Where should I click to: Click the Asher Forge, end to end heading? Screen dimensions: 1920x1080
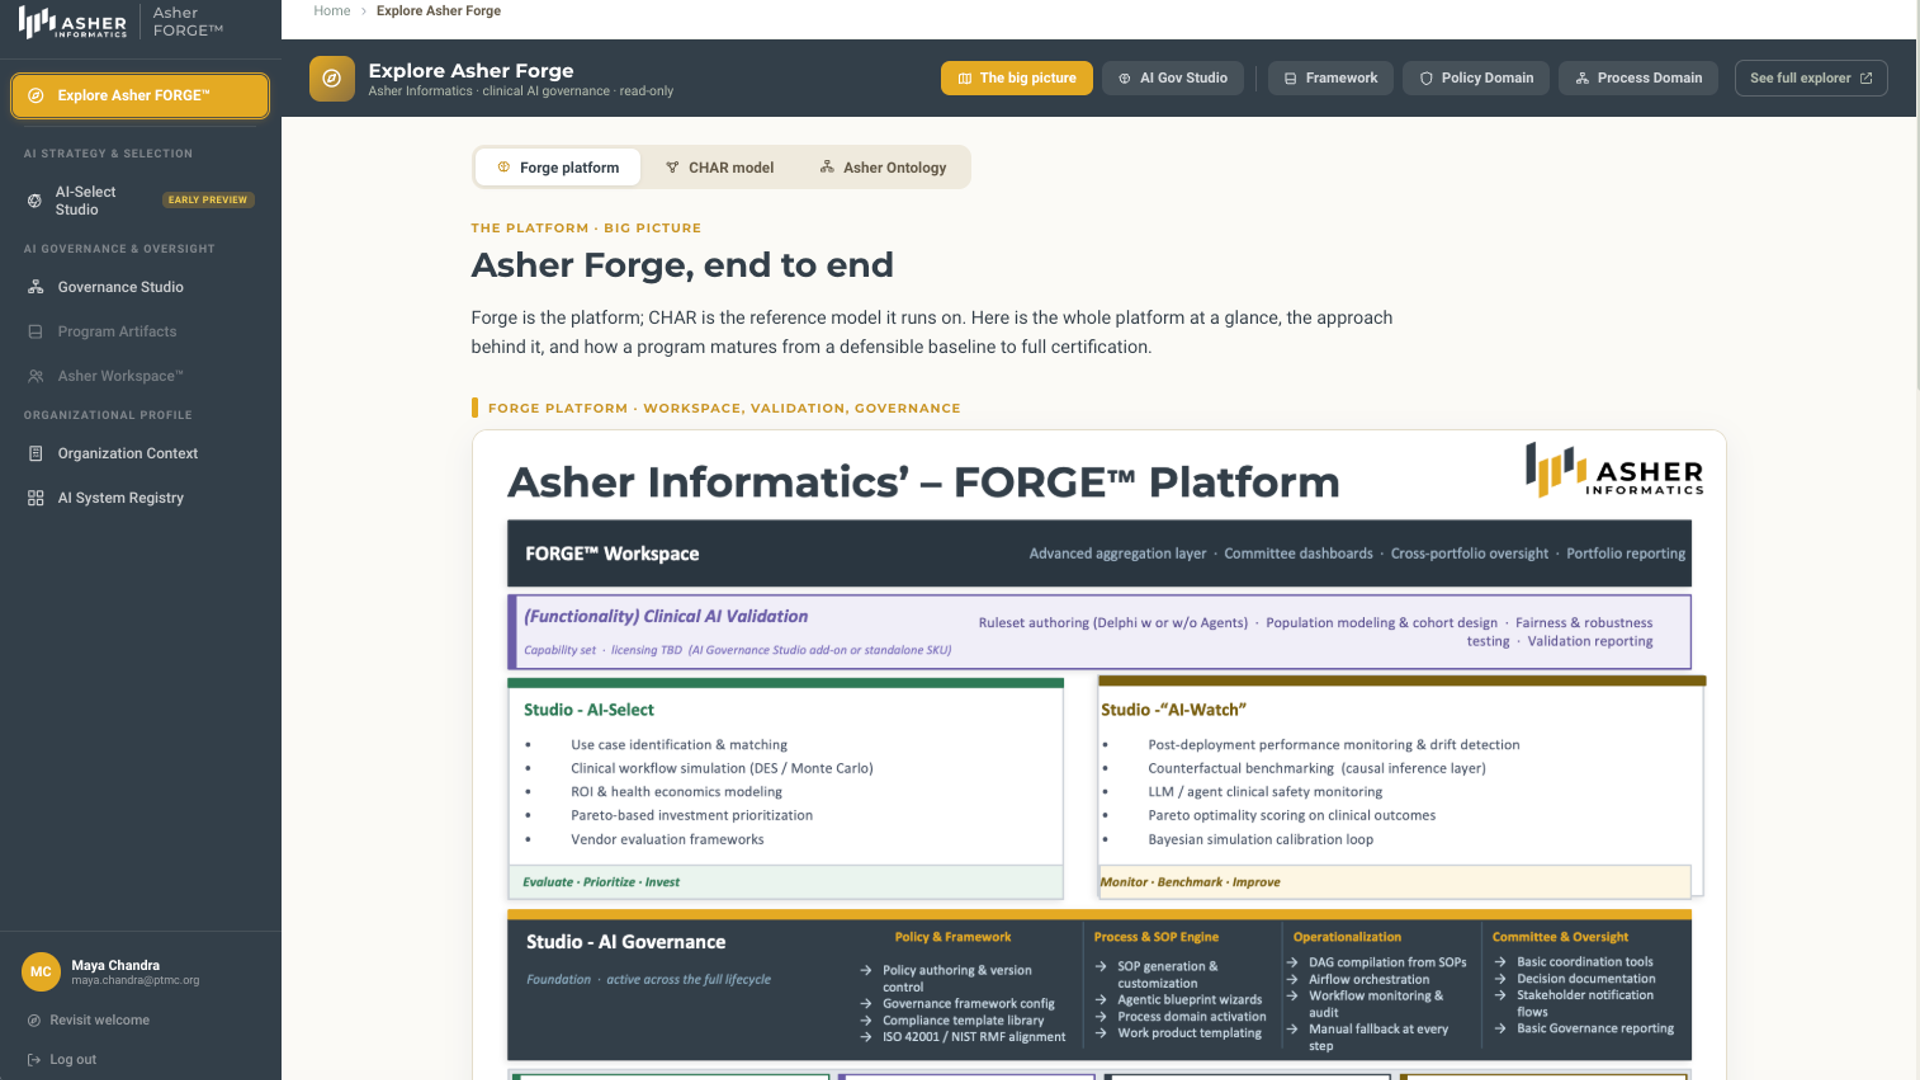[x=682, y=265]
